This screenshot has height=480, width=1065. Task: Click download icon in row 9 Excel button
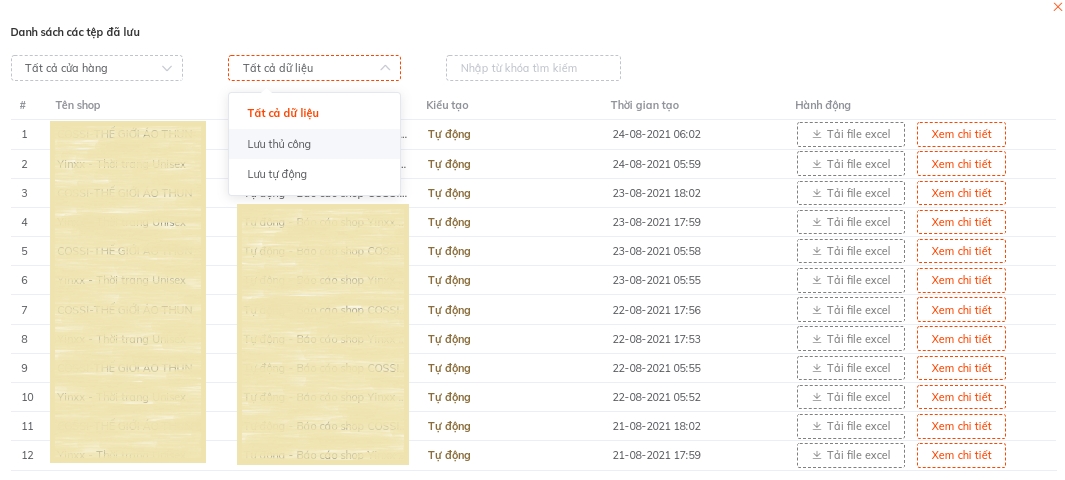click(x=816, y=368)
